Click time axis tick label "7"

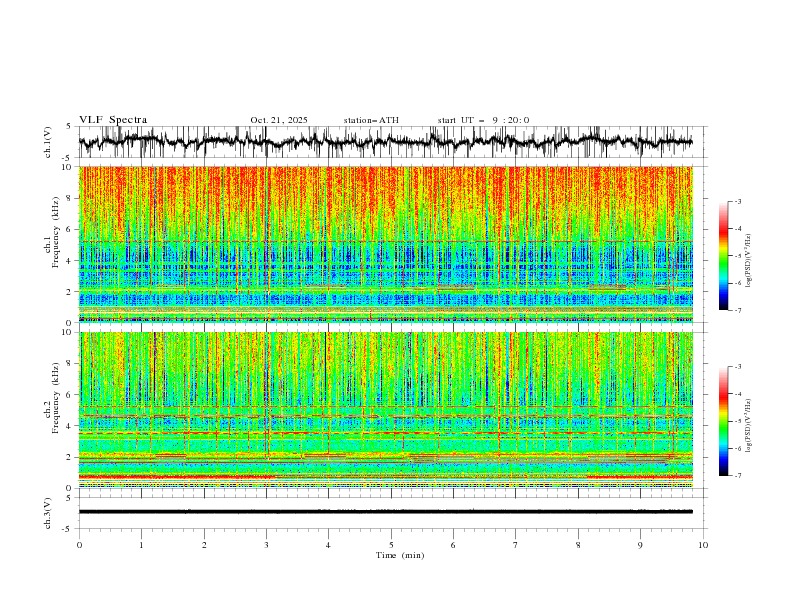[516, 545]
